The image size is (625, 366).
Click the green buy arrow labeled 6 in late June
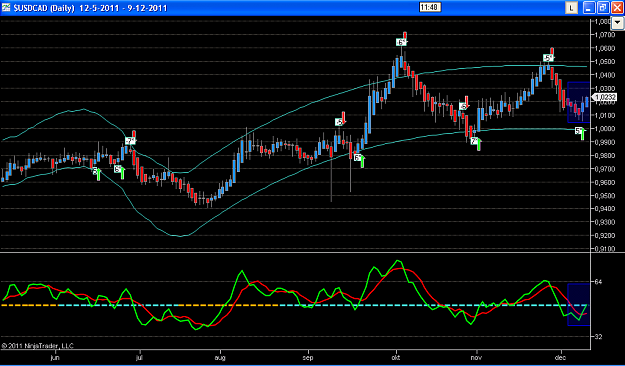pos(122,173)
